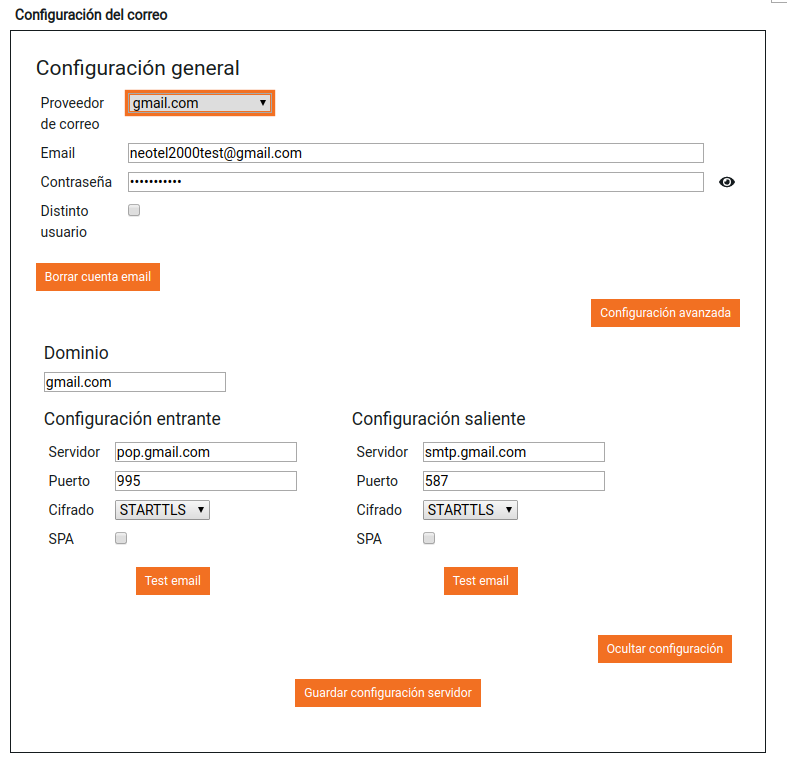This screenshot has height=758, width=787.
Task: Click the outgoing Servidor smtp.gmail.com field
Action: pos(514,452)
